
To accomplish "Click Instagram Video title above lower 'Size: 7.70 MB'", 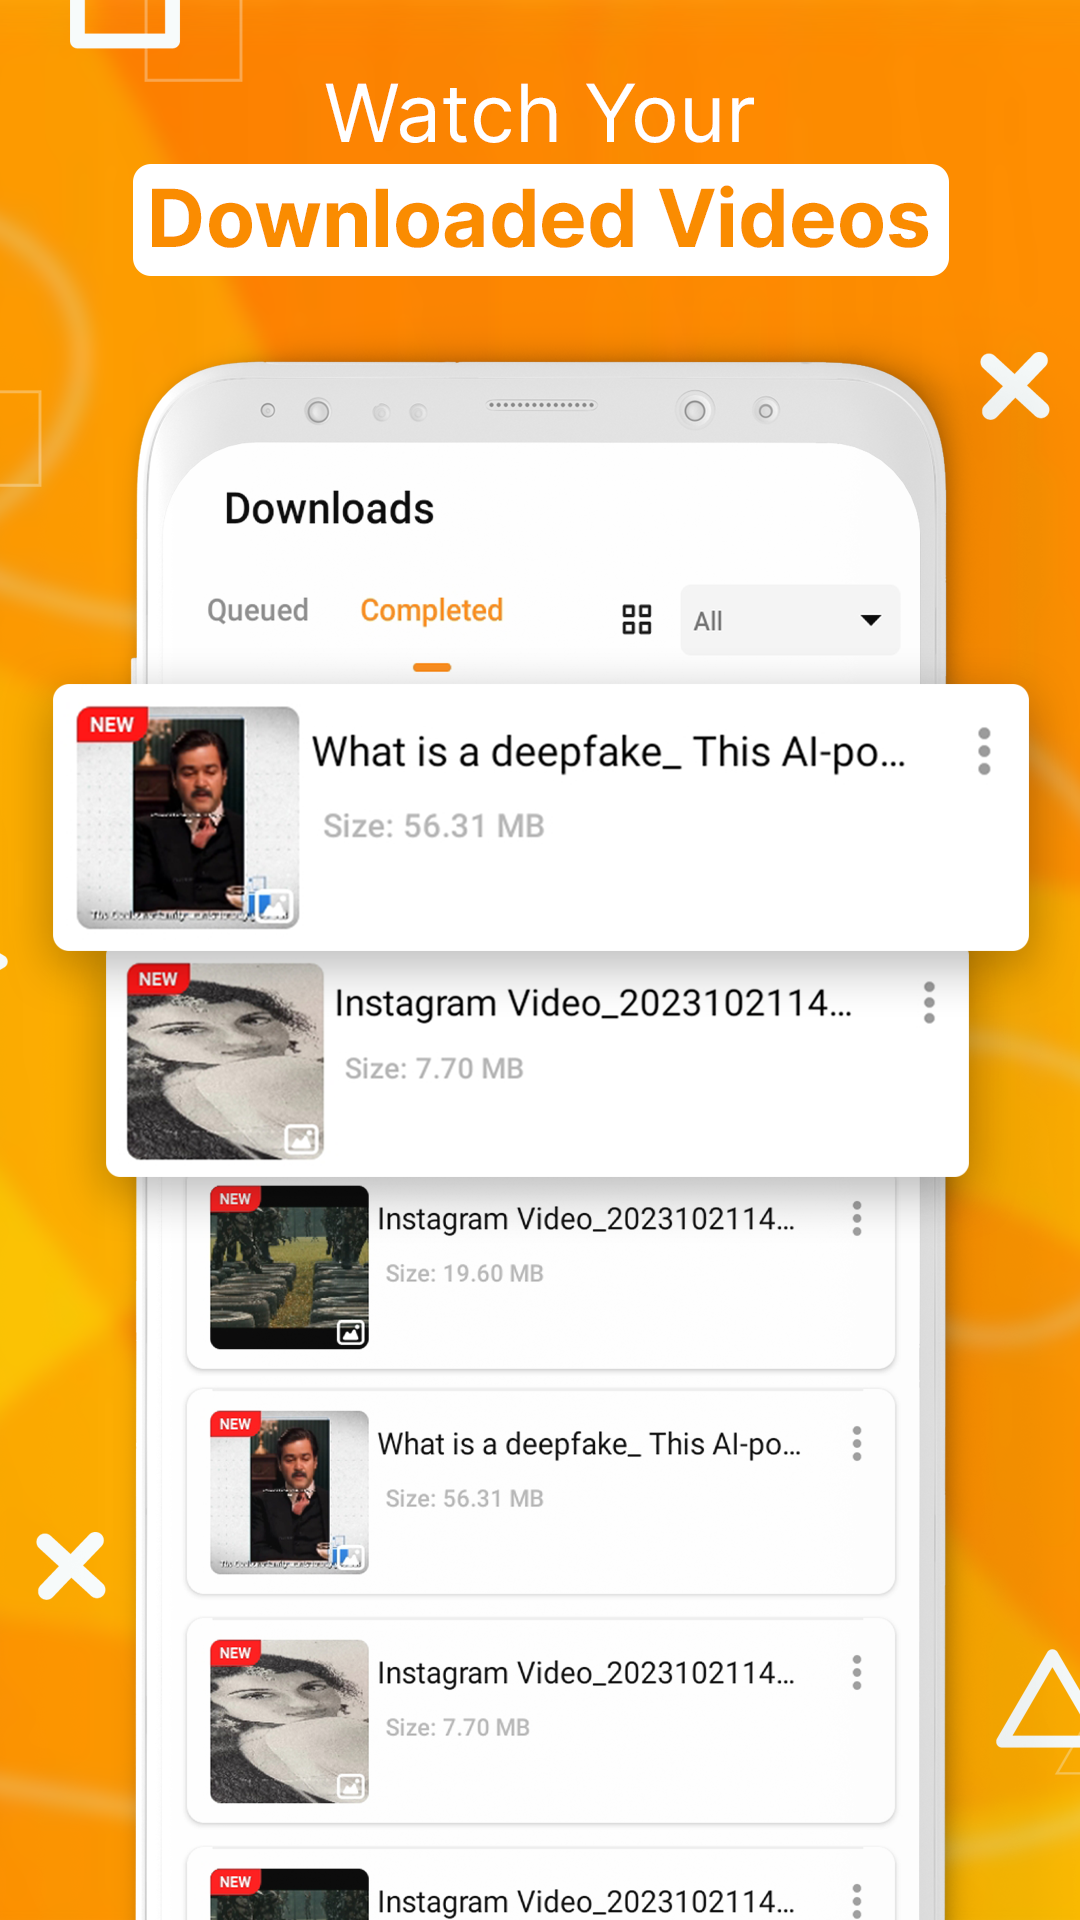I will pos(586,1673).
